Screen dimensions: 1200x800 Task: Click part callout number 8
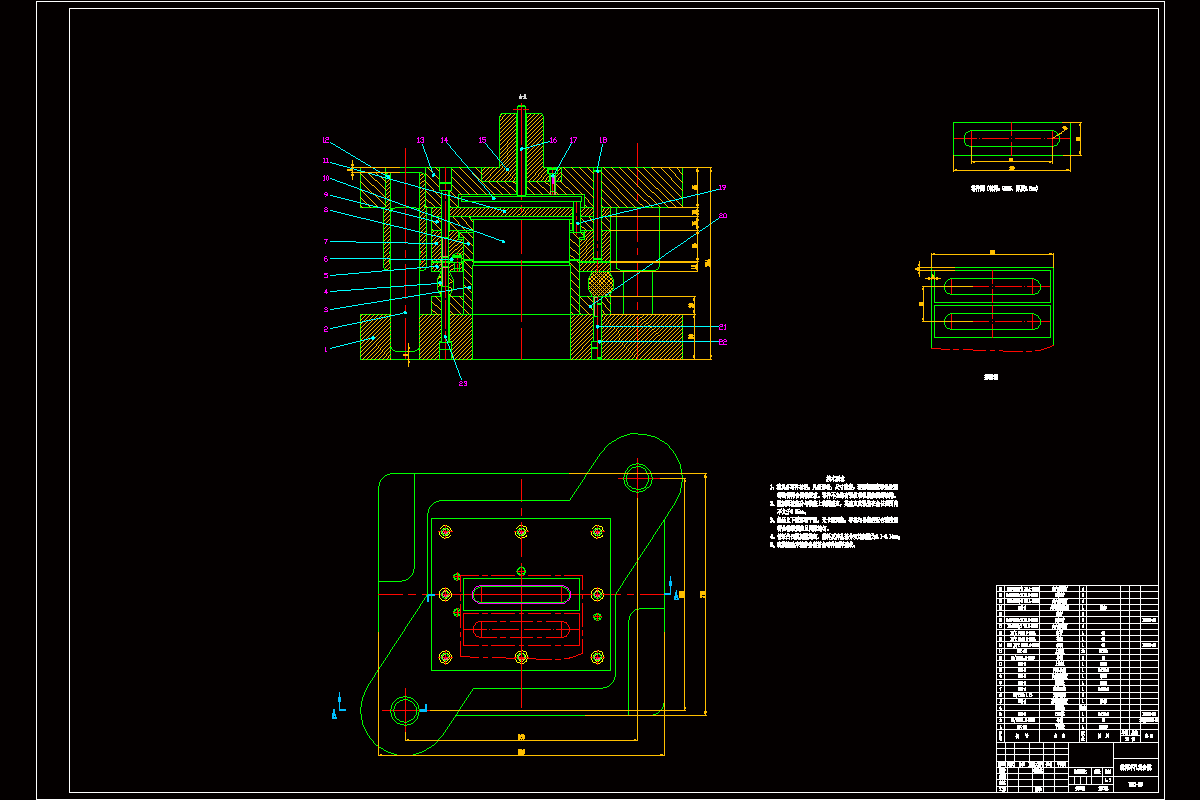tap(326, 210)
